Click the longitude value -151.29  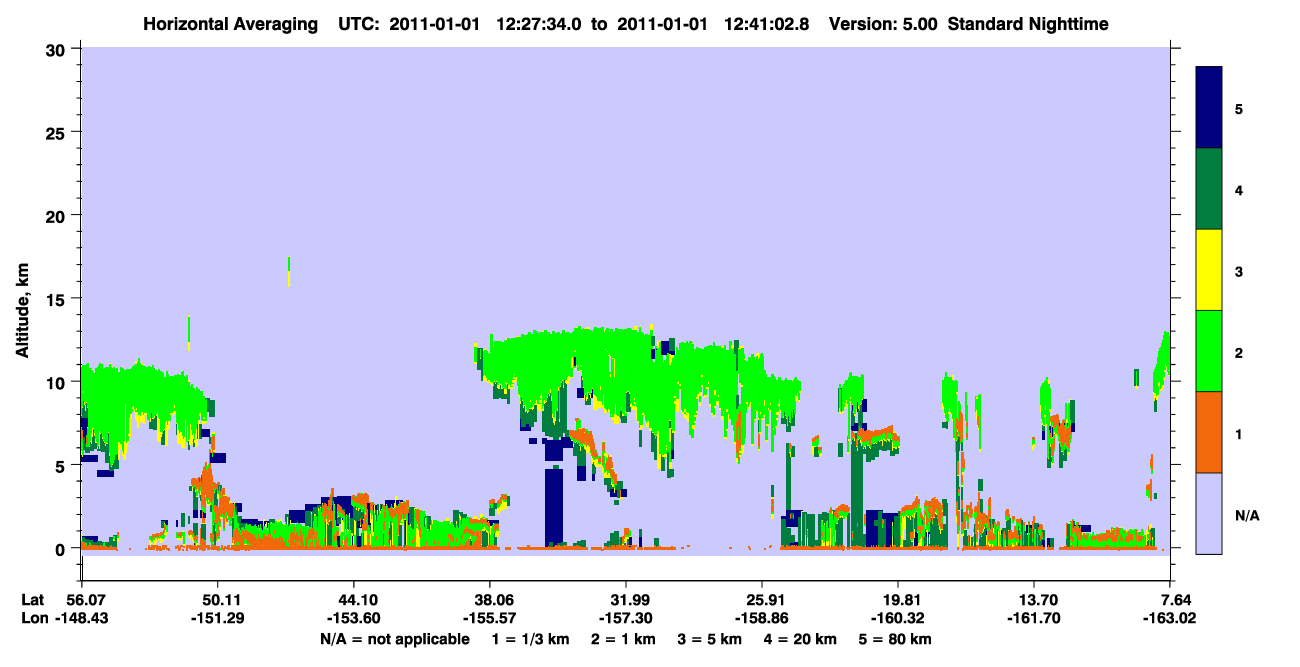tap(218, 618)
